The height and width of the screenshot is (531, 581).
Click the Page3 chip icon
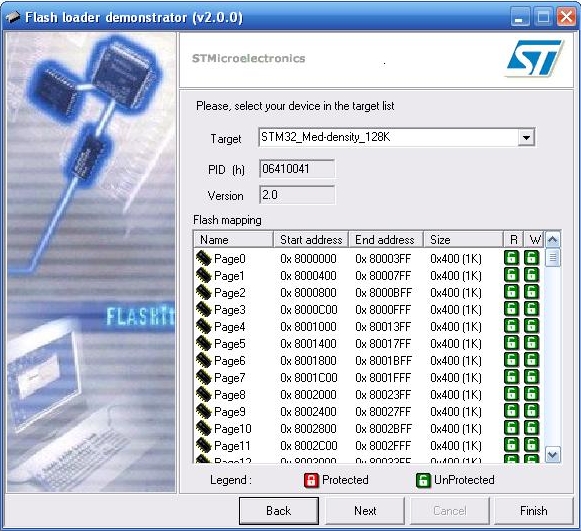coord(203,309)
